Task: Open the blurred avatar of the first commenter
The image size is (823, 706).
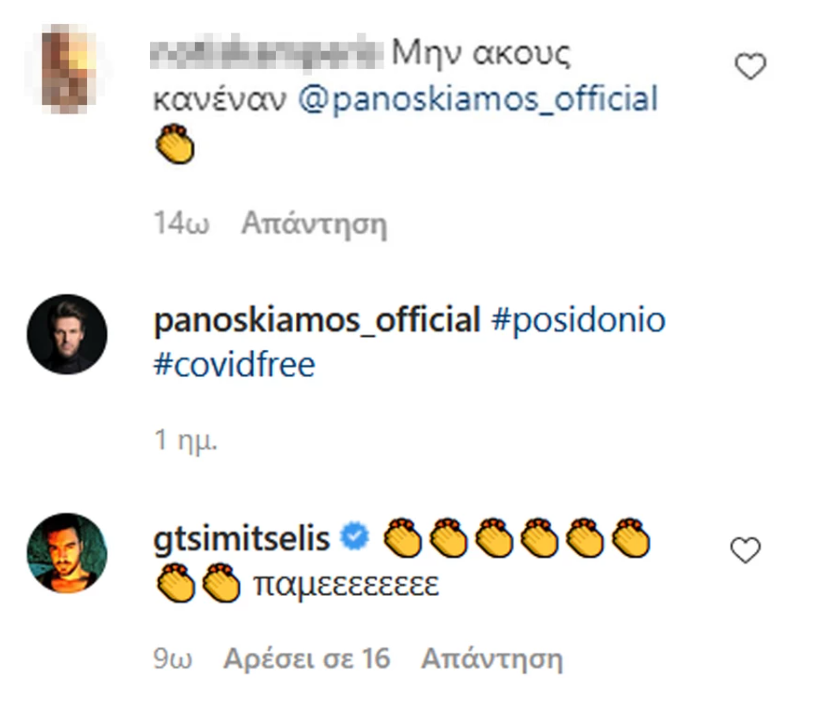Action: [x=66, y=68]
